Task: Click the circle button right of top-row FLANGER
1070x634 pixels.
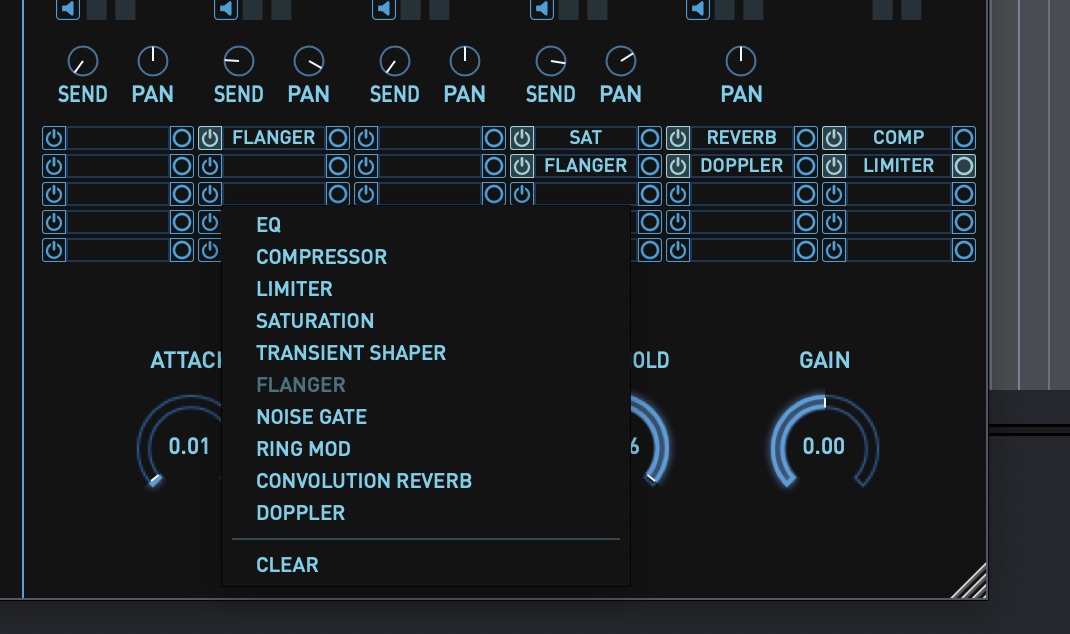Action: point(338,138)
